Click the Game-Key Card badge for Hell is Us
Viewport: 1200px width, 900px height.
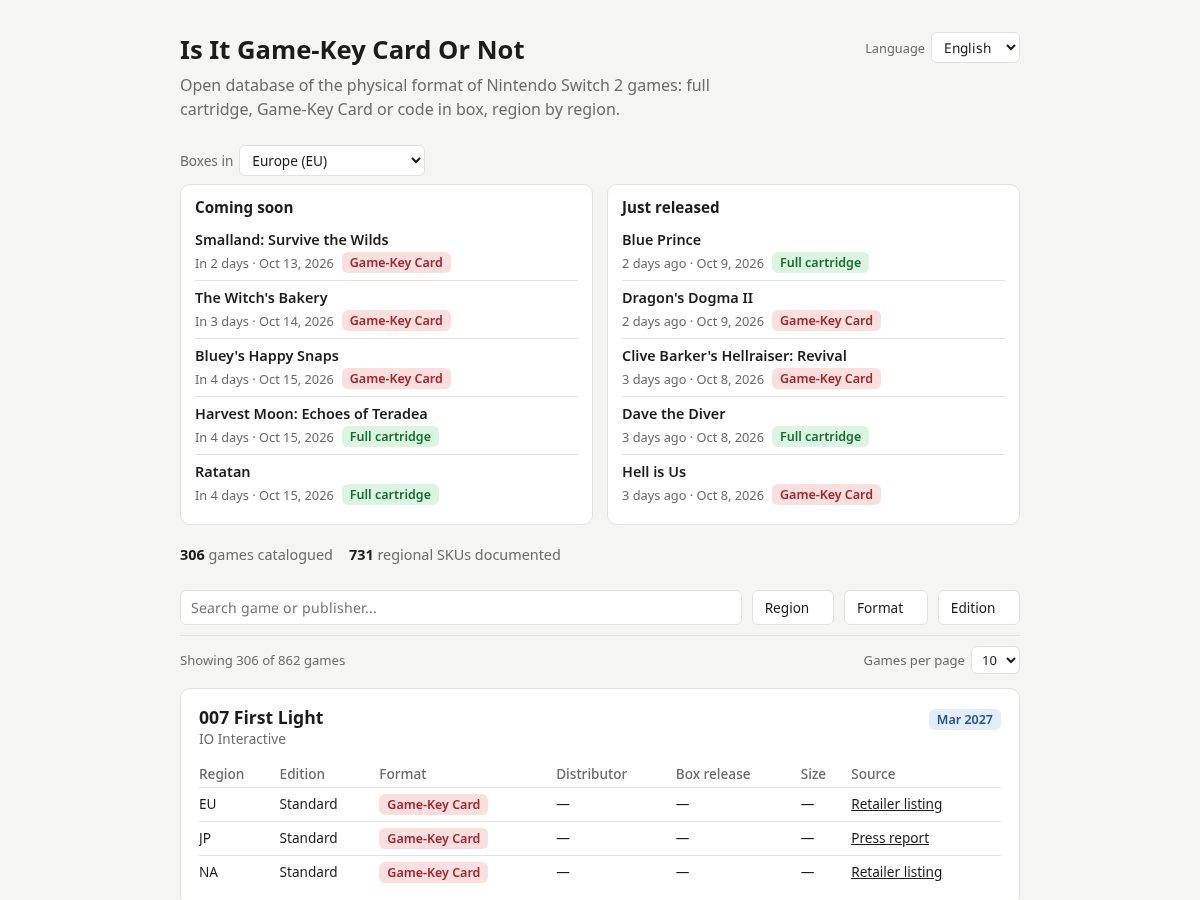(x=826, y=495)
